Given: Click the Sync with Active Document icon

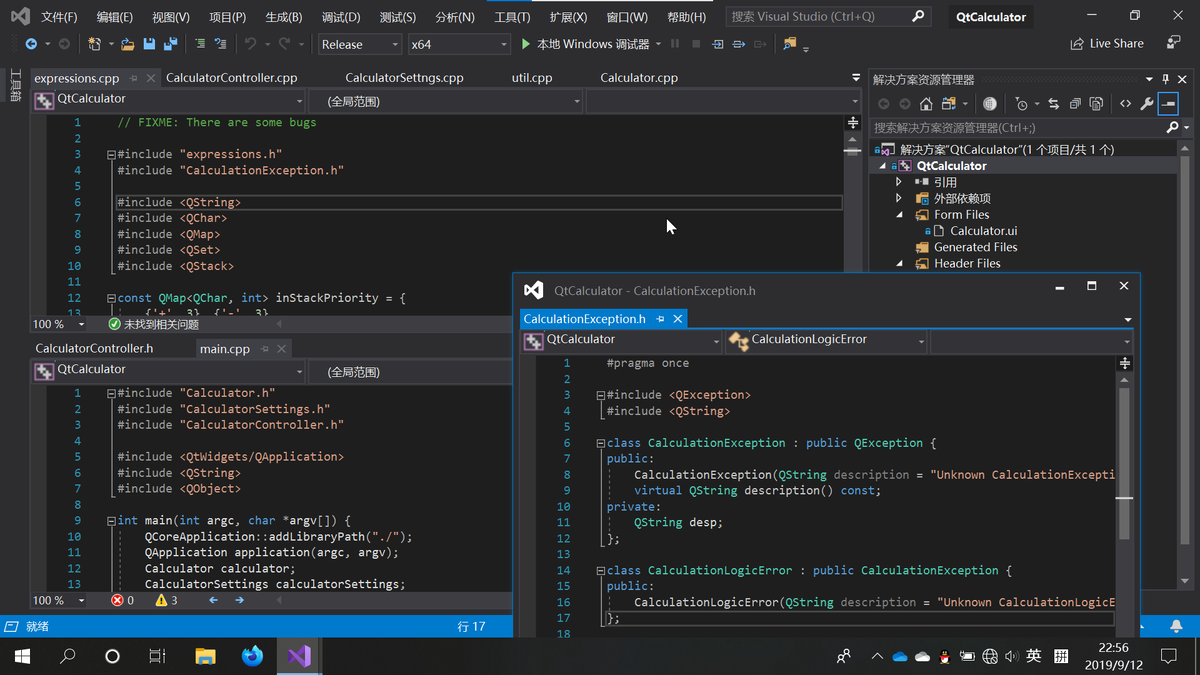Looking at the screenshot, I should (1054, 104).
